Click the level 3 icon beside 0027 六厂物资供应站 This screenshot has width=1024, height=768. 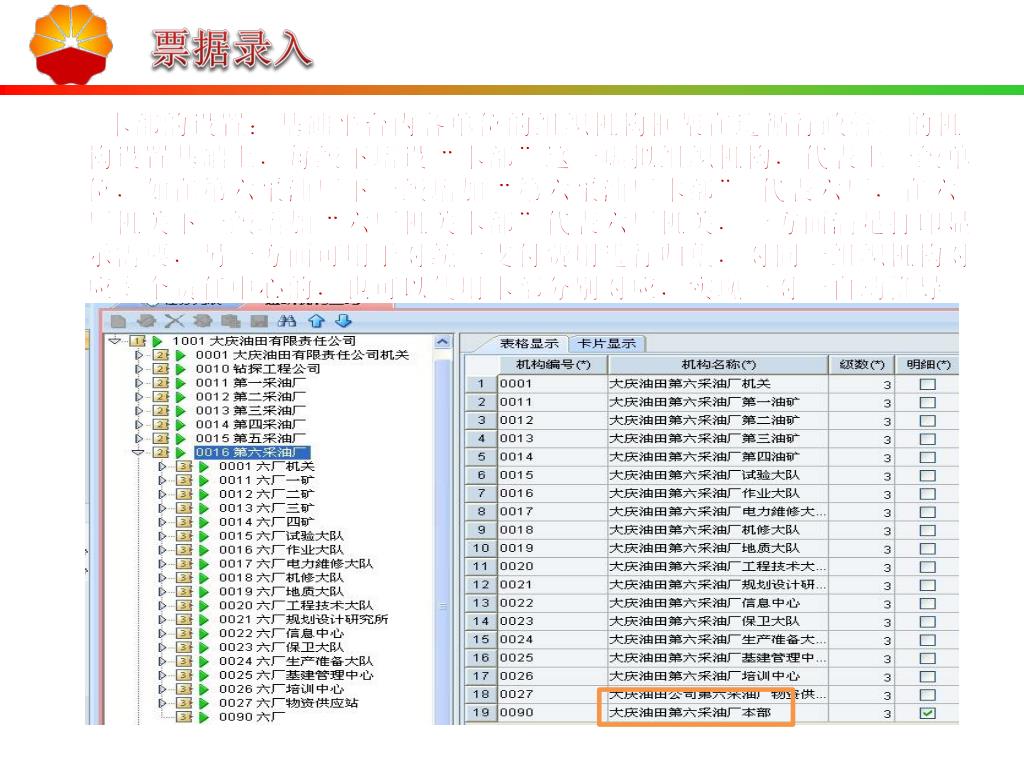(184, 703)
